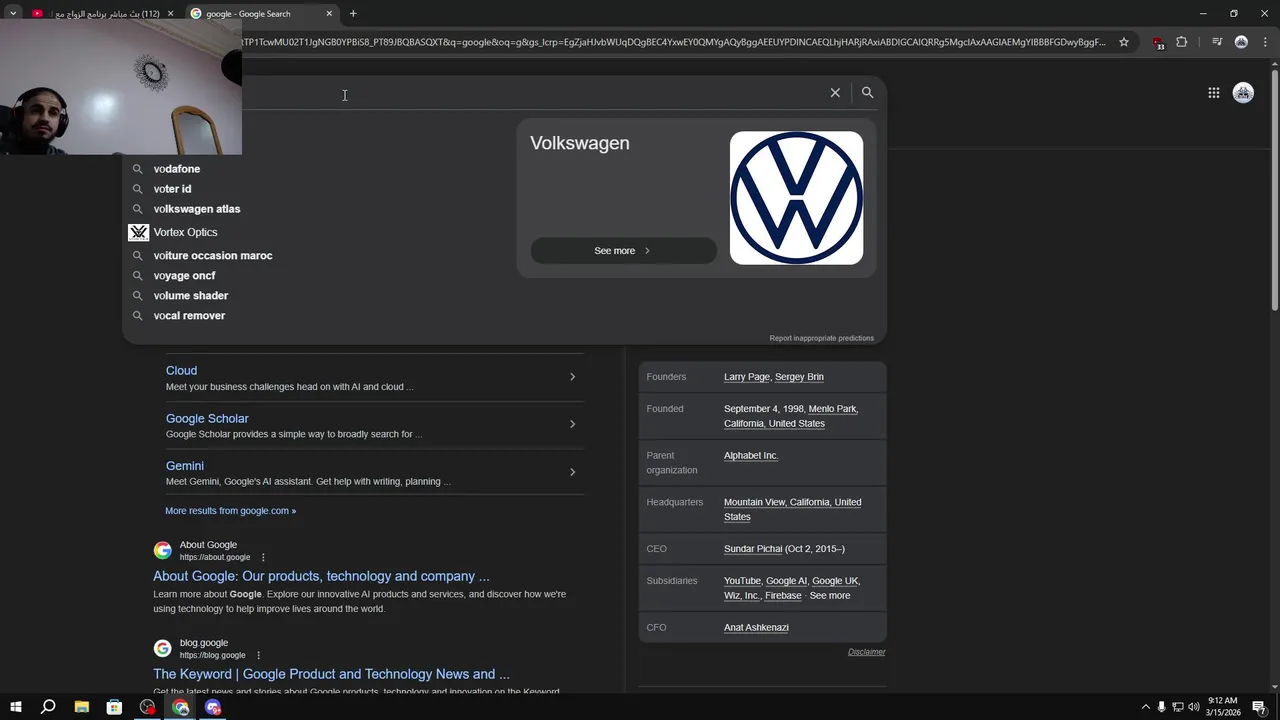The height and width of the screenshot is (720, 1280).
Task: Open the Extensions puzzle icon
Action: click(x=1182, y=42)
